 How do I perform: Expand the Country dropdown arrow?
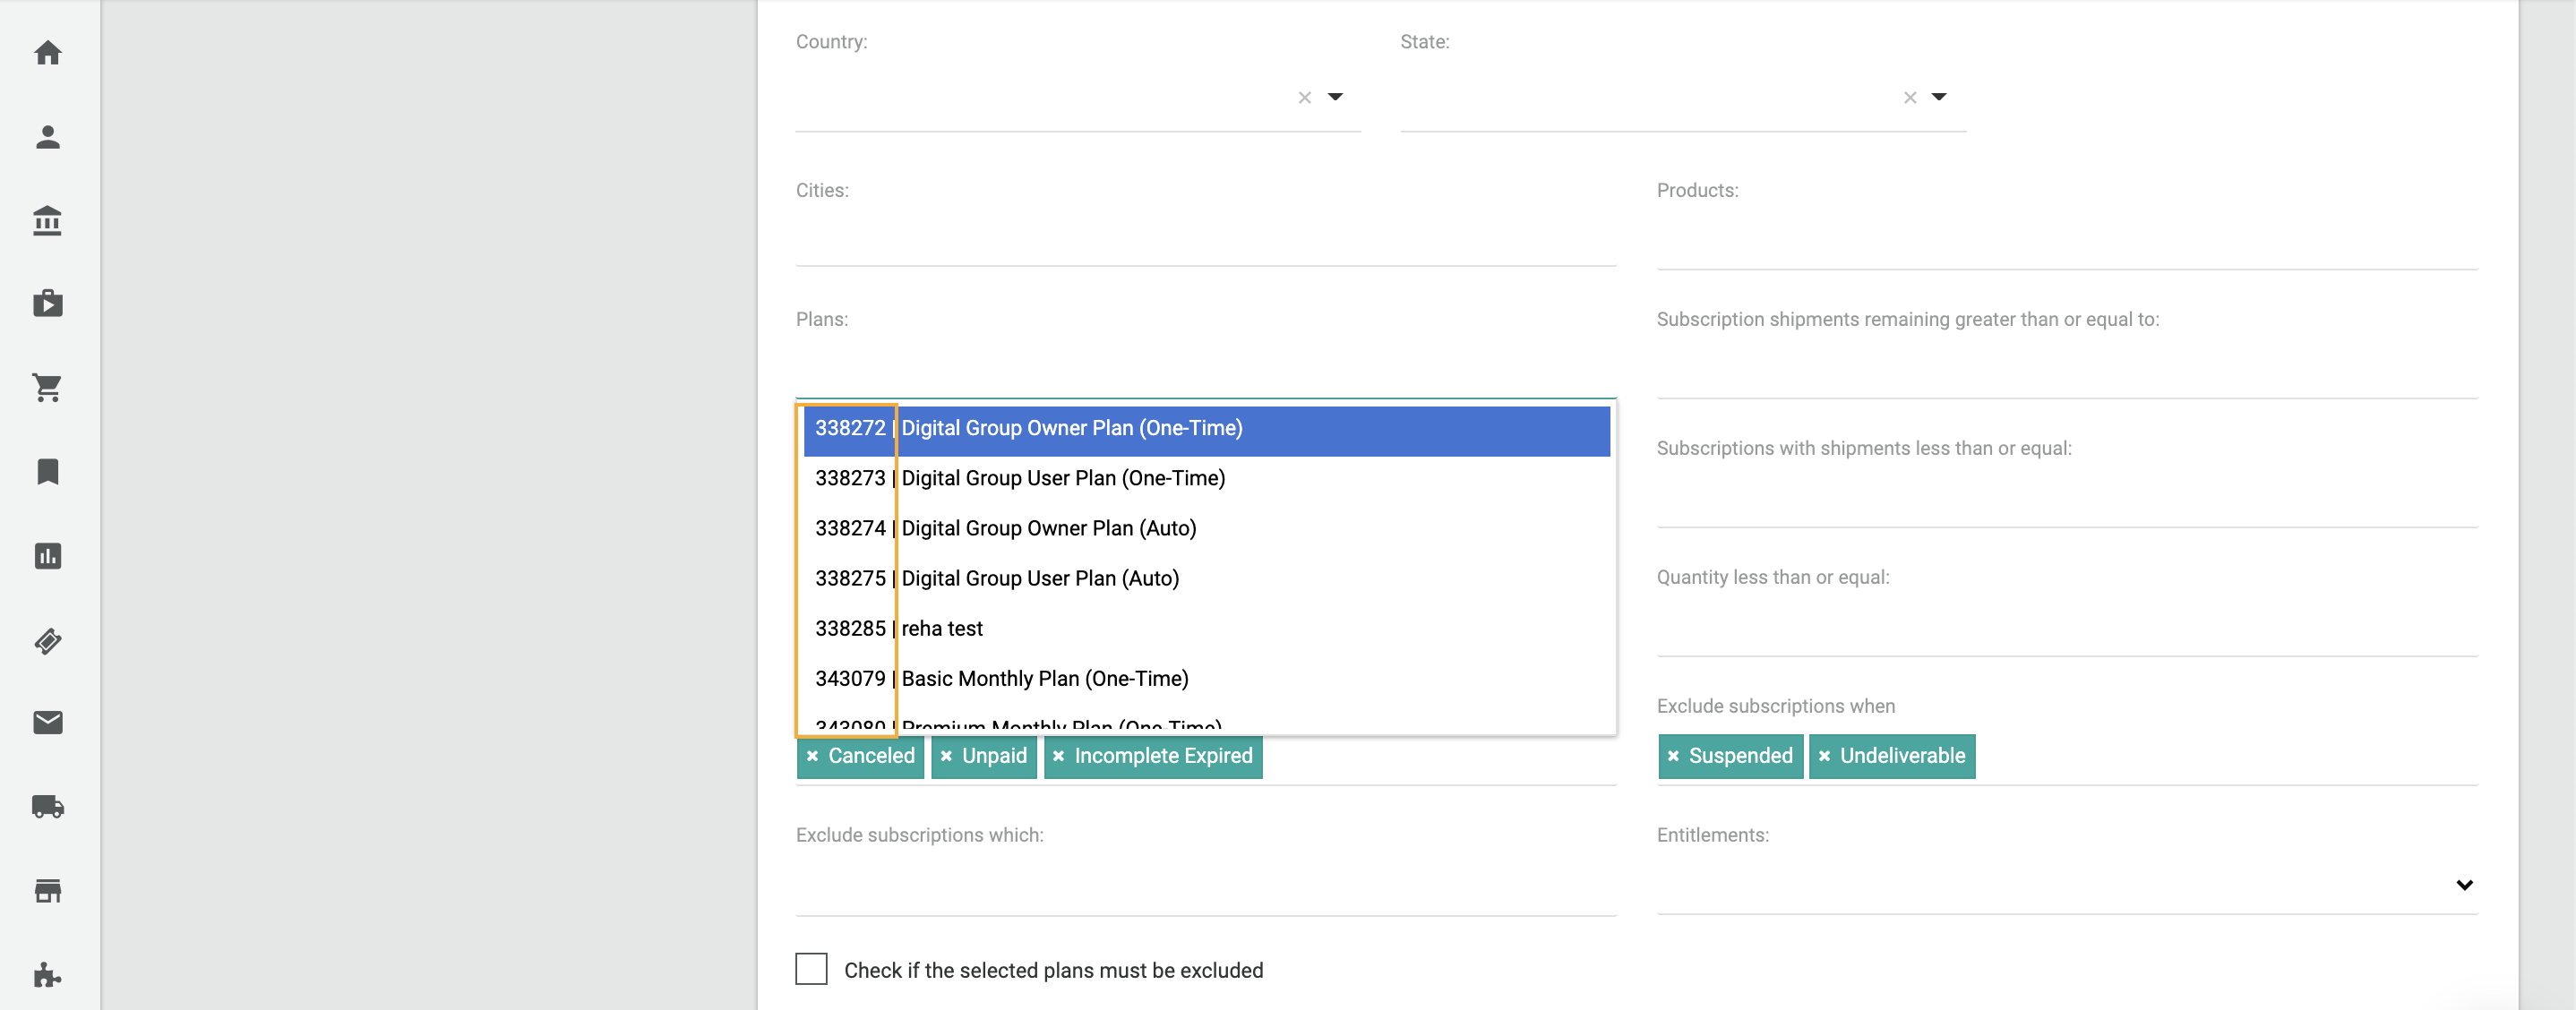coord(1335,97)
